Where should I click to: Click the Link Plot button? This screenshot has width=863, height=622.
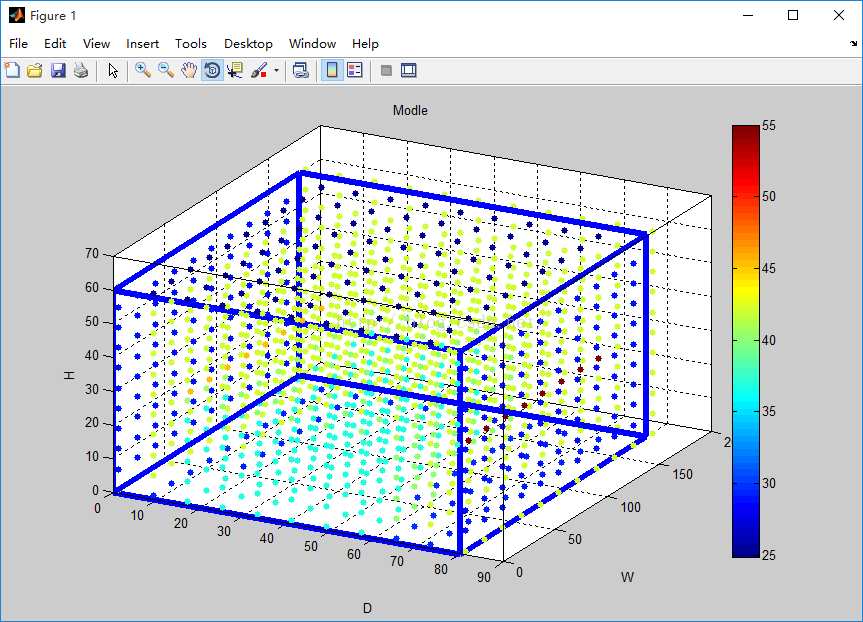click(300, 70)
